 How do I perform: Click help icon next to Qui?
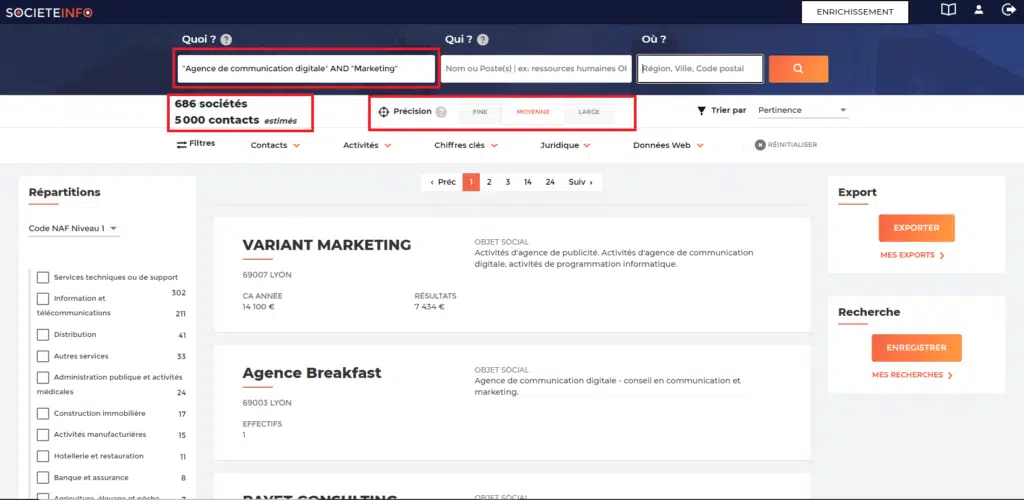pyautogui.click(x=483, y=40)
